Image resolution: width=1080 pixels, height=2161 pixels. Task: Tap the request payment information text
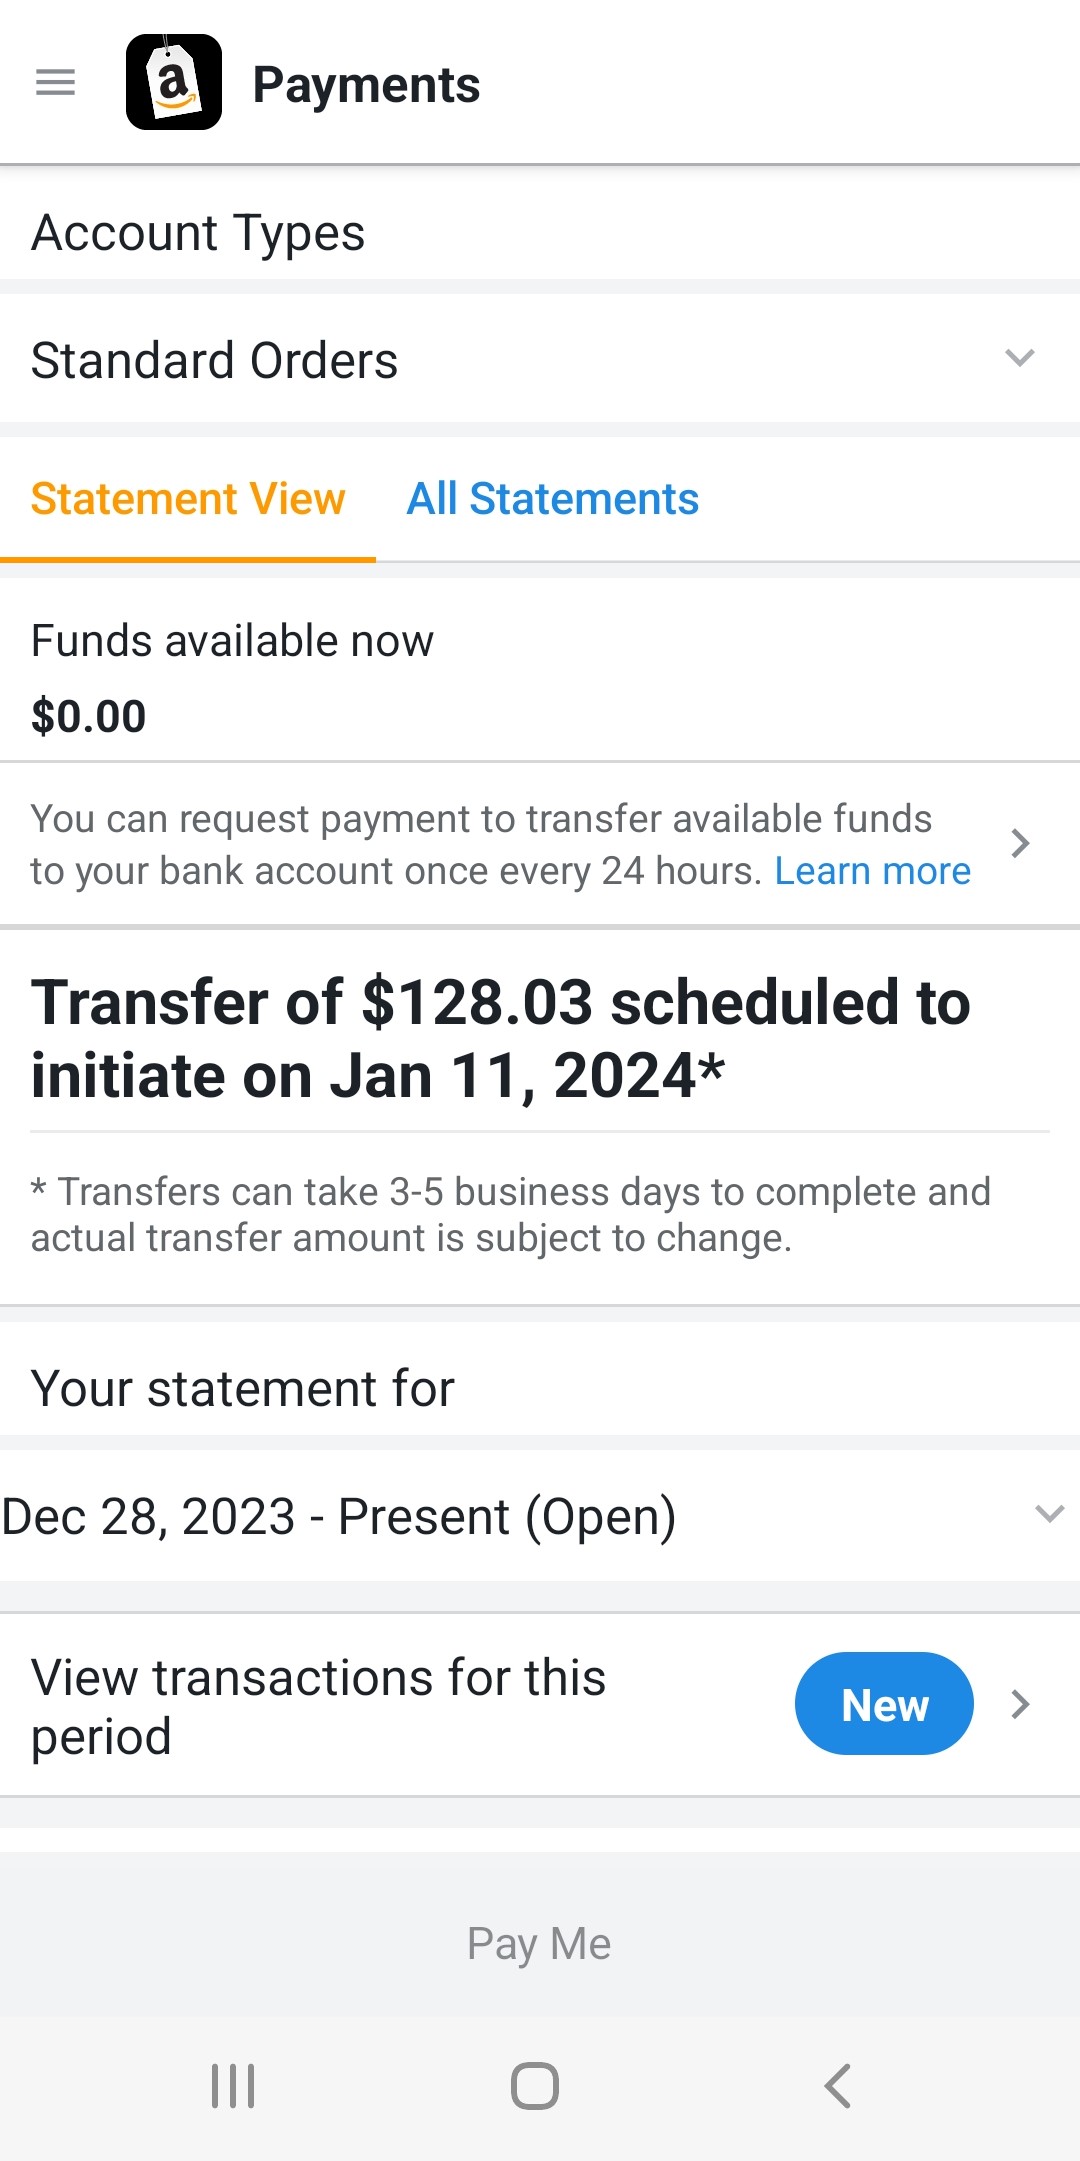482,845
